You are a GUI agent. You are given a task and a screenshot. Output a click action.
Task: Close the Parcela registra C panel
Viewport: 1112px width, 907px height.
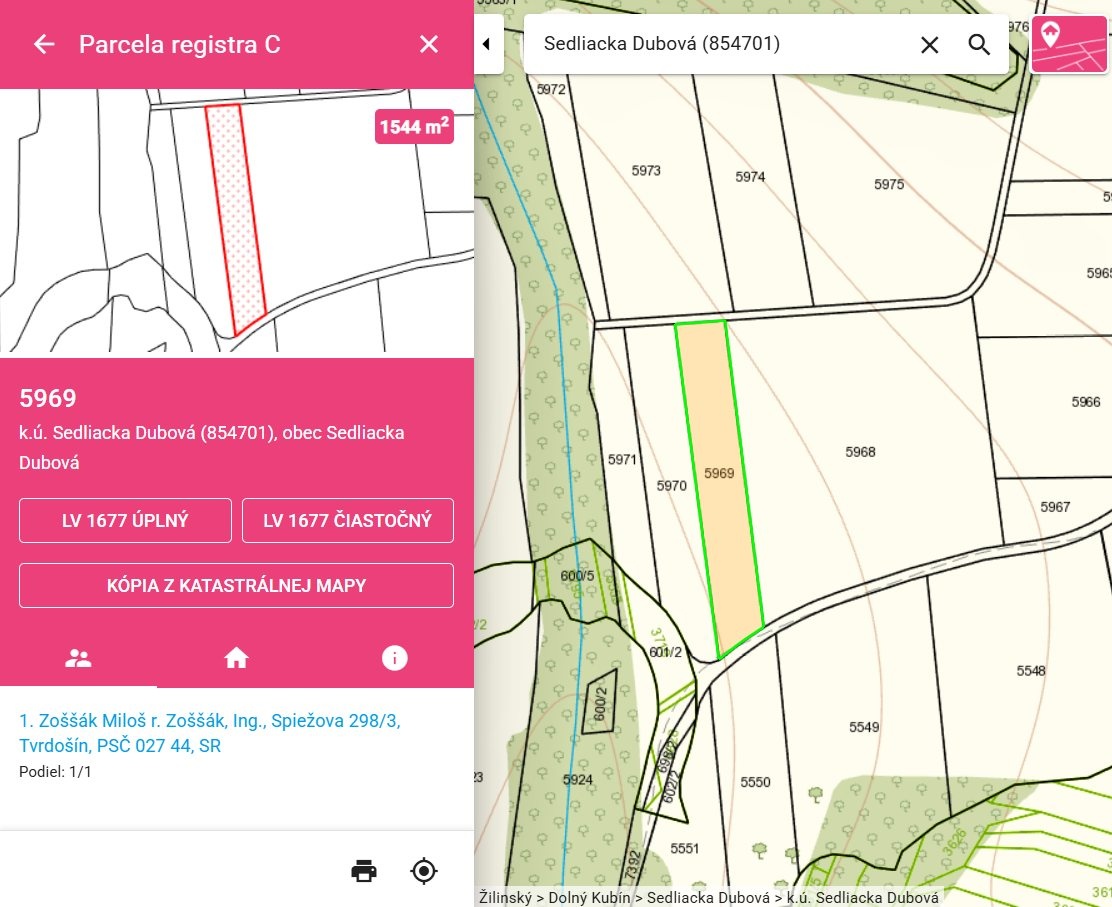click(429, 44)
